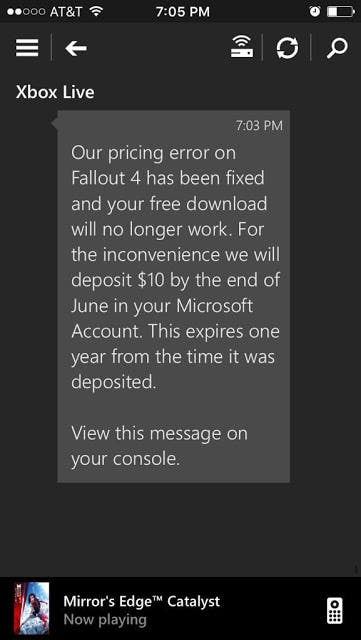
Task: Tap the AT&T carrier label
Action: [x=66, y=11]
